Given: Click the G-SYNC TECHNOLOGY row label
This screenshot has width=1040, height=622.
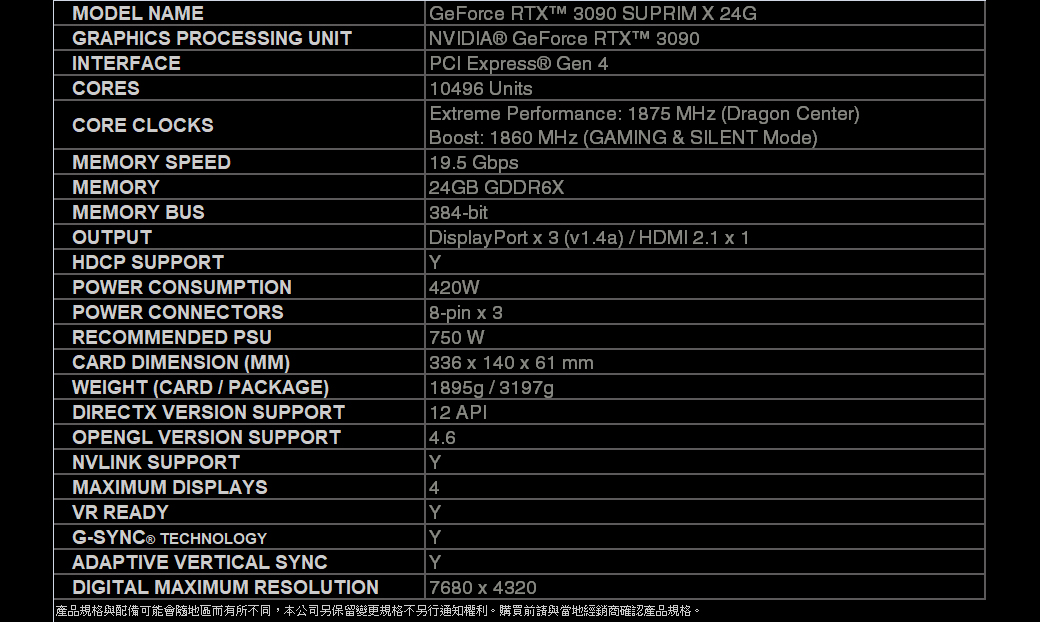Looking at the screenshot, I should pos(169,538).
